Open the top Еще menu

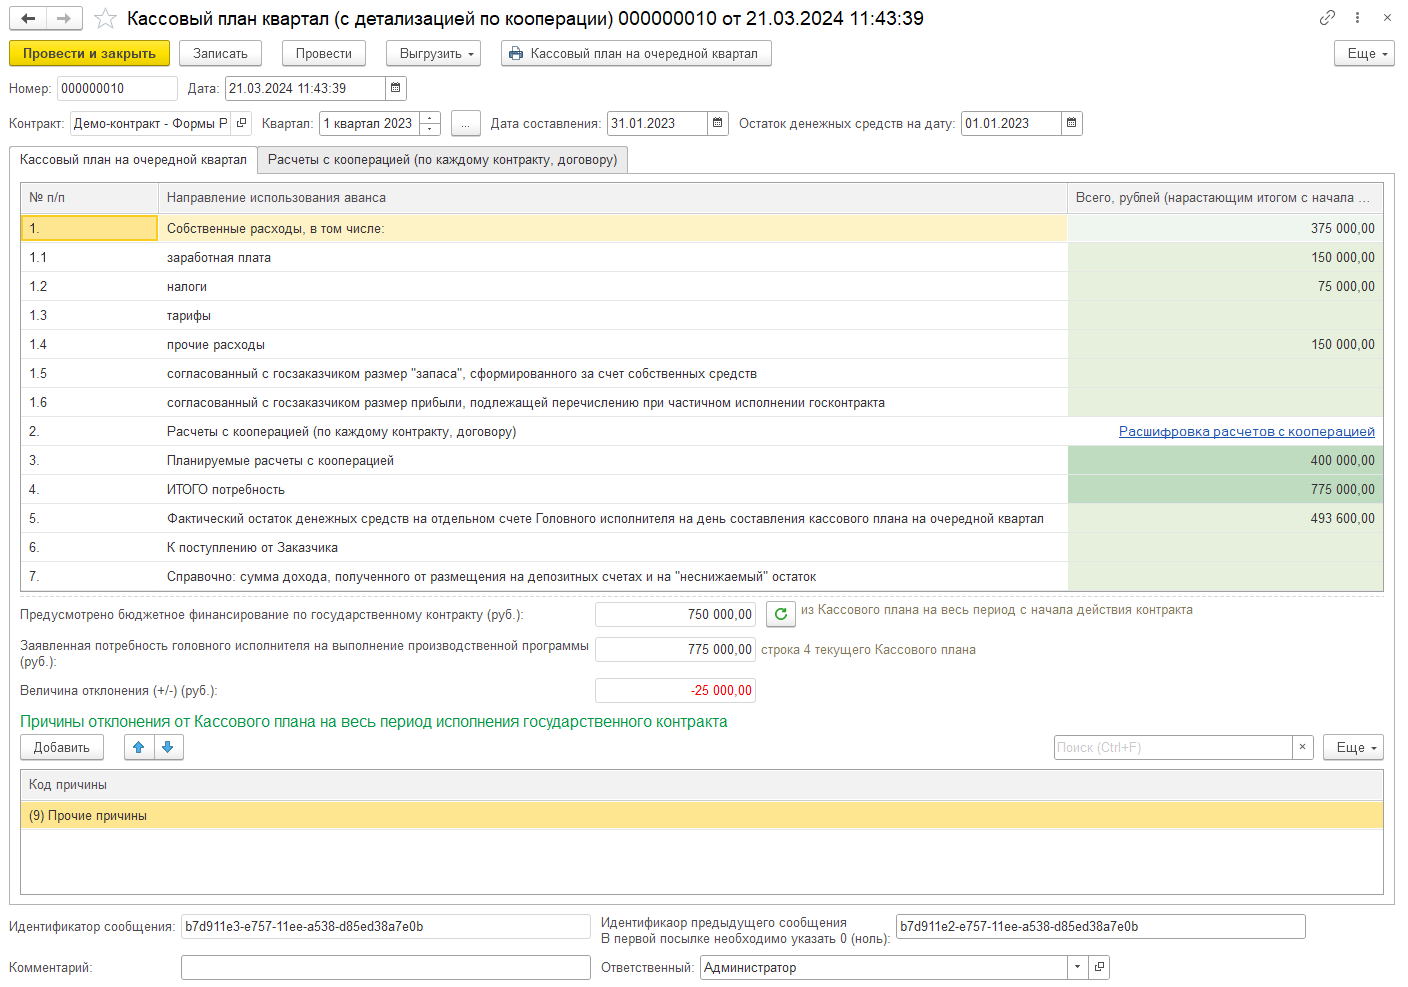pos(1364,53)
